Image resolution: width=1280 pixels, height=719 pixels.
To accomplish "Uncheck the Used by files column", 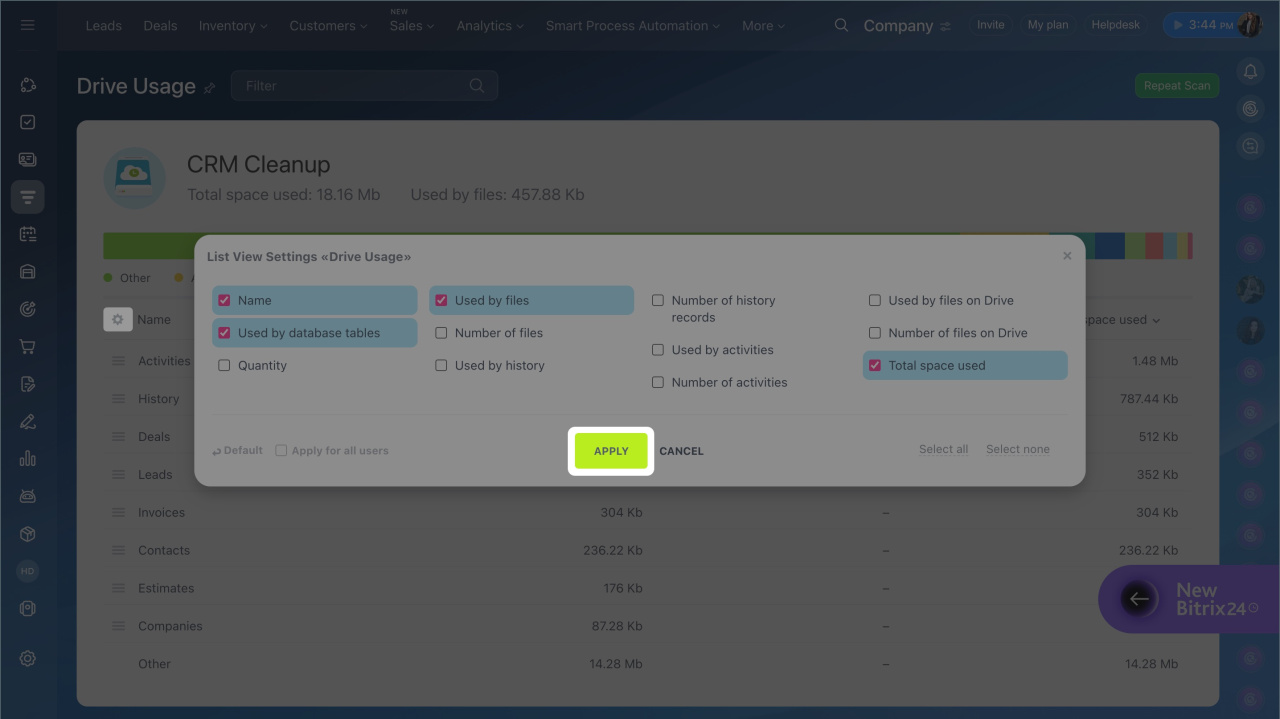I will 441,301.
